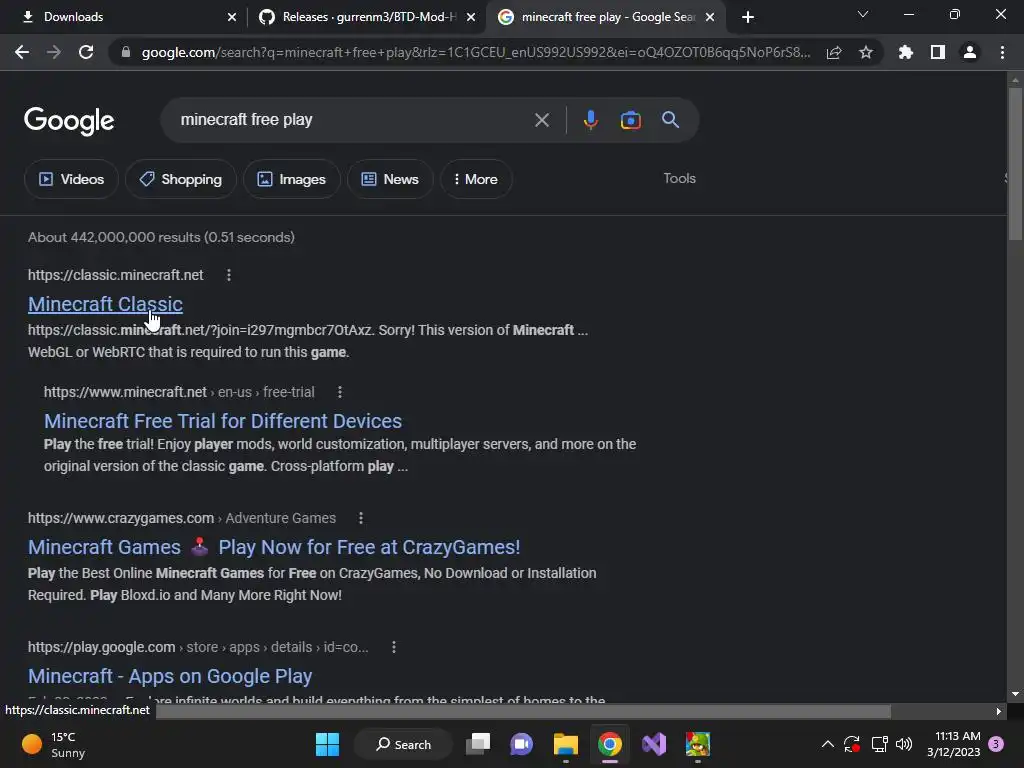Open options for classic.minecraft.net result
Viewport: 1024px width, 768px height.
pos(229,275)
